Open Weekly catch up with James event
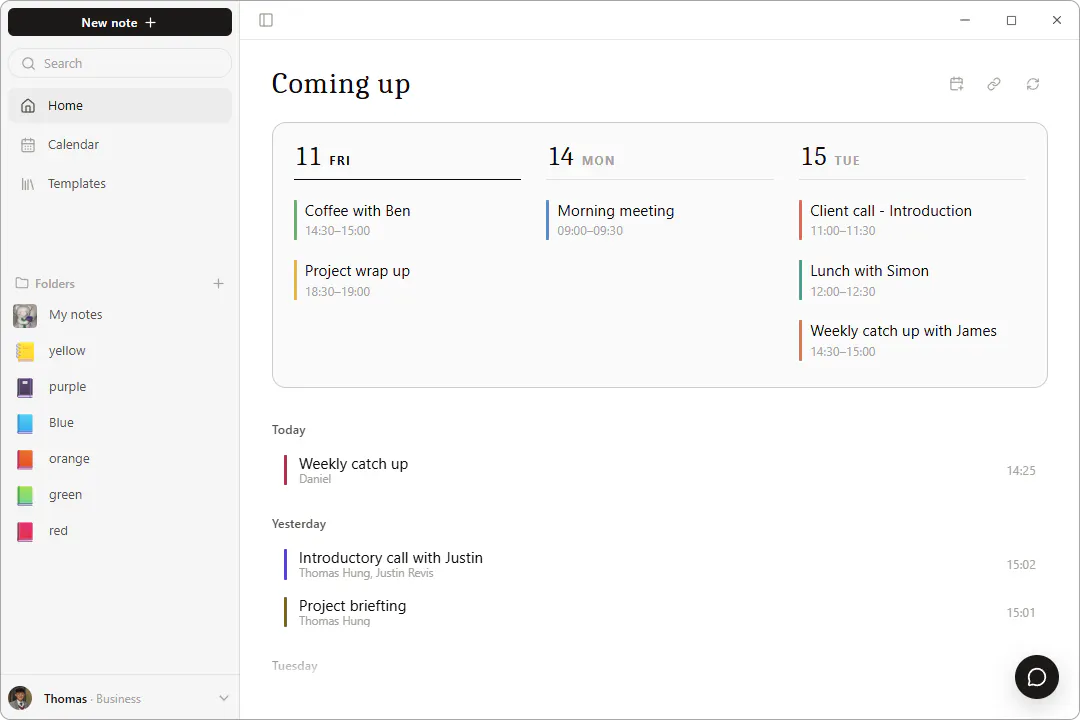The width and height of the screenshot is (1080, 720). [912, 340]
